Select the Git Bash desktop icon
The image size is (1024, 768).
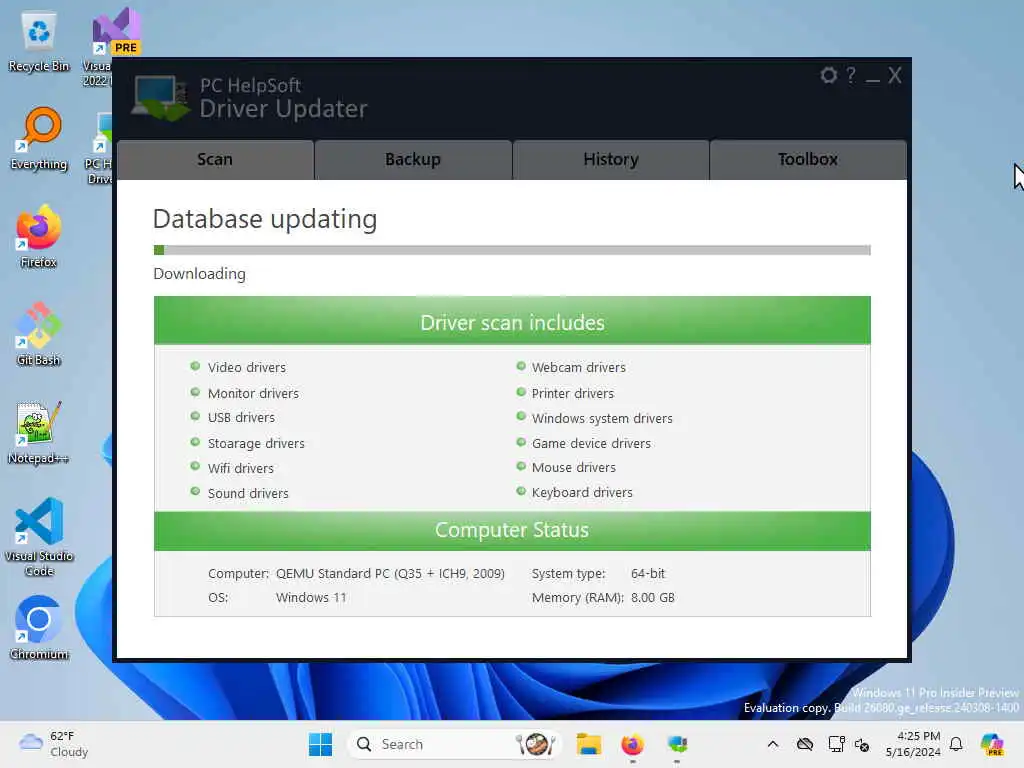pyautogui.click(x=39, y=334)
